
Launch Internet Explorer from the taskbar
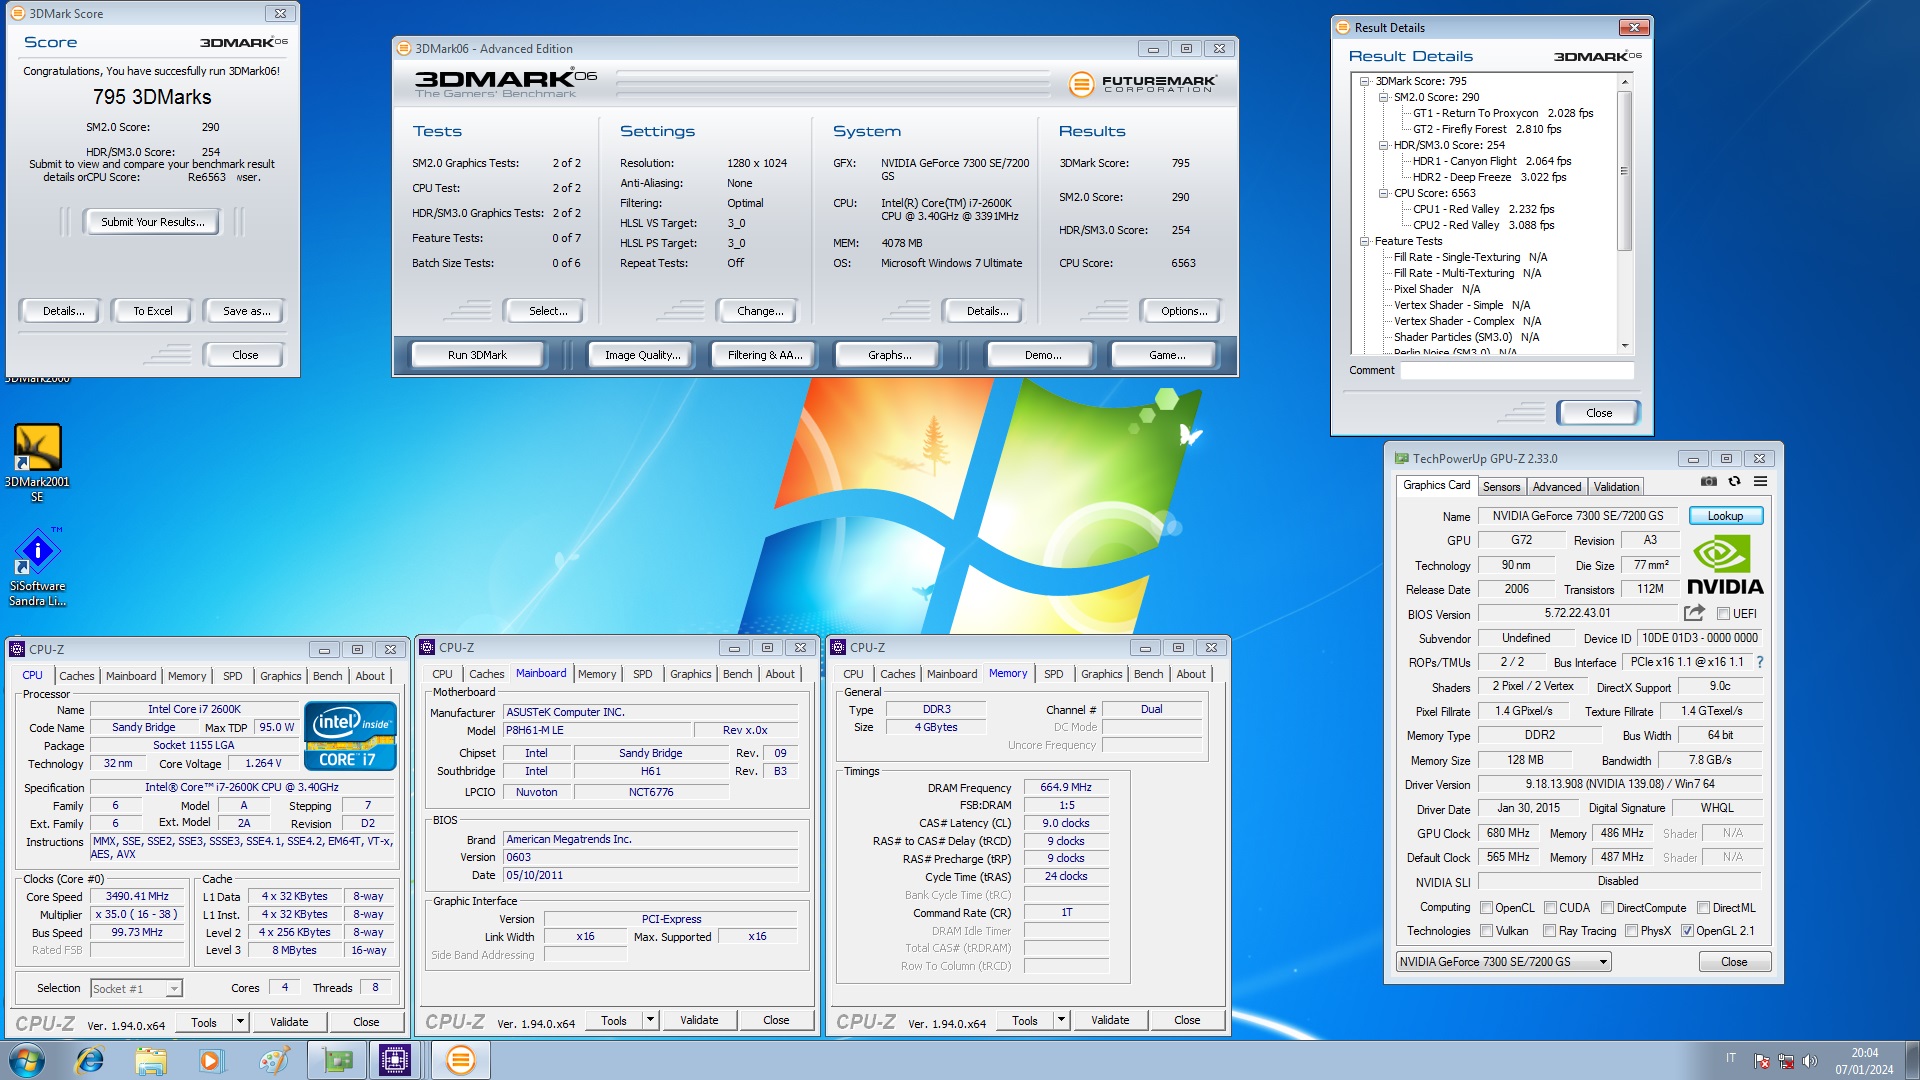point(90,1060)
